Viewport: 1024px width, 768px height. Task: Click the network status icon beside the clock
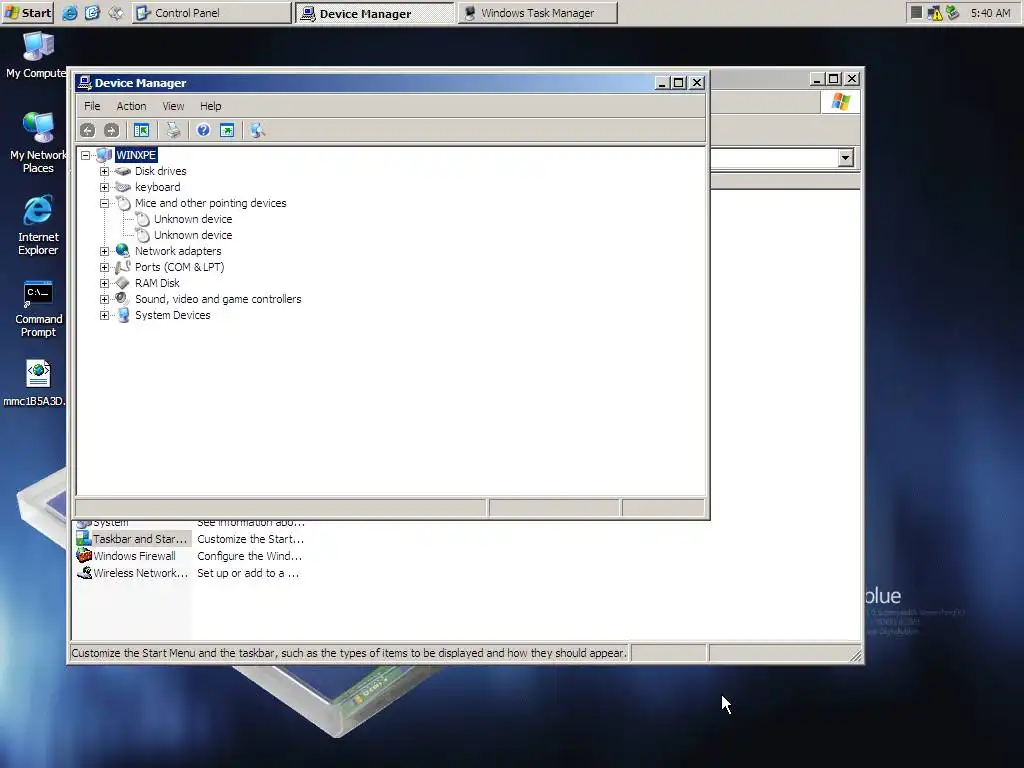click(x=953, y=13)
